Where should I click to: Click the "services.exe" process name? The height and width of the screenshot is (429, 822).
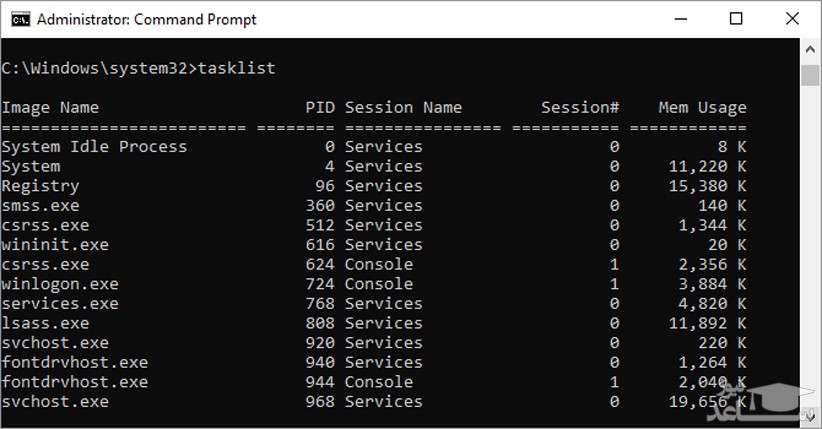[x=60, y=303]
